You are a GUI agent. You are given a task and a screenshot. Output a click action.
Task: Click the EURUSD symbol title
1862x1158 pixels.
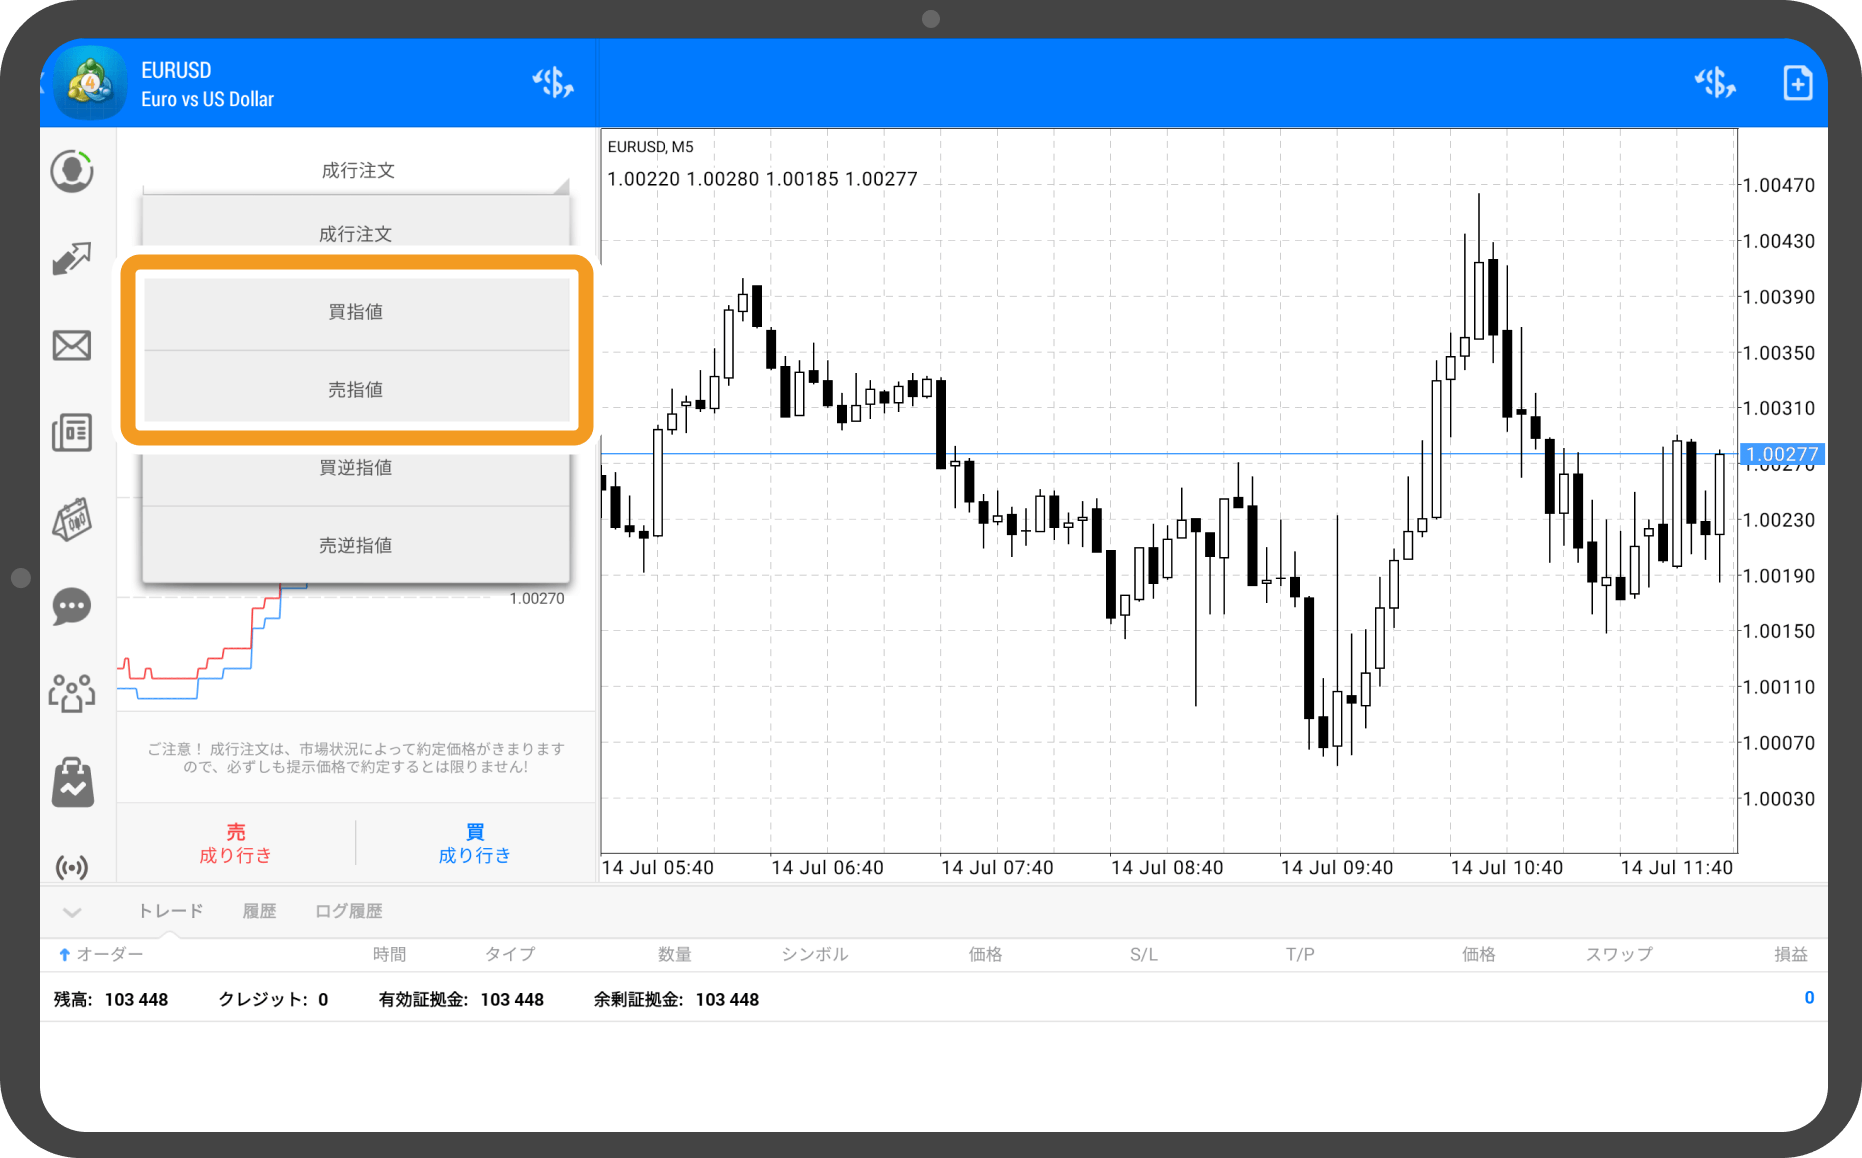(176, 70)
